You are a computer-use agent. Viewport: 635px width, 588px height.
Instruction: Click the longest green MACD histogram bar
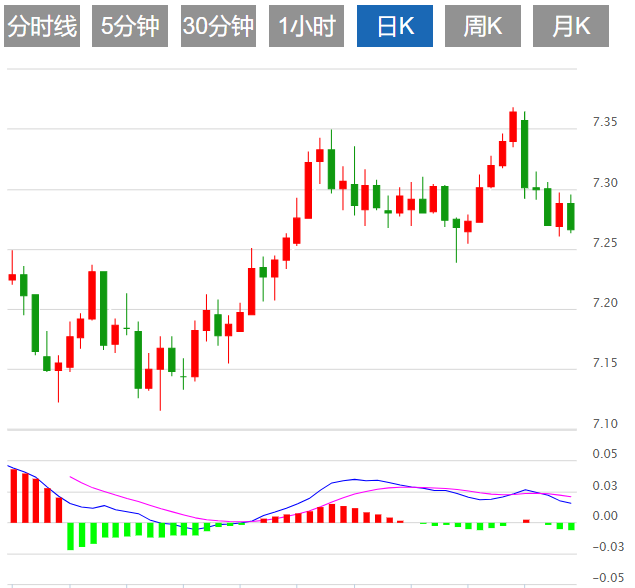click(70, 536)
